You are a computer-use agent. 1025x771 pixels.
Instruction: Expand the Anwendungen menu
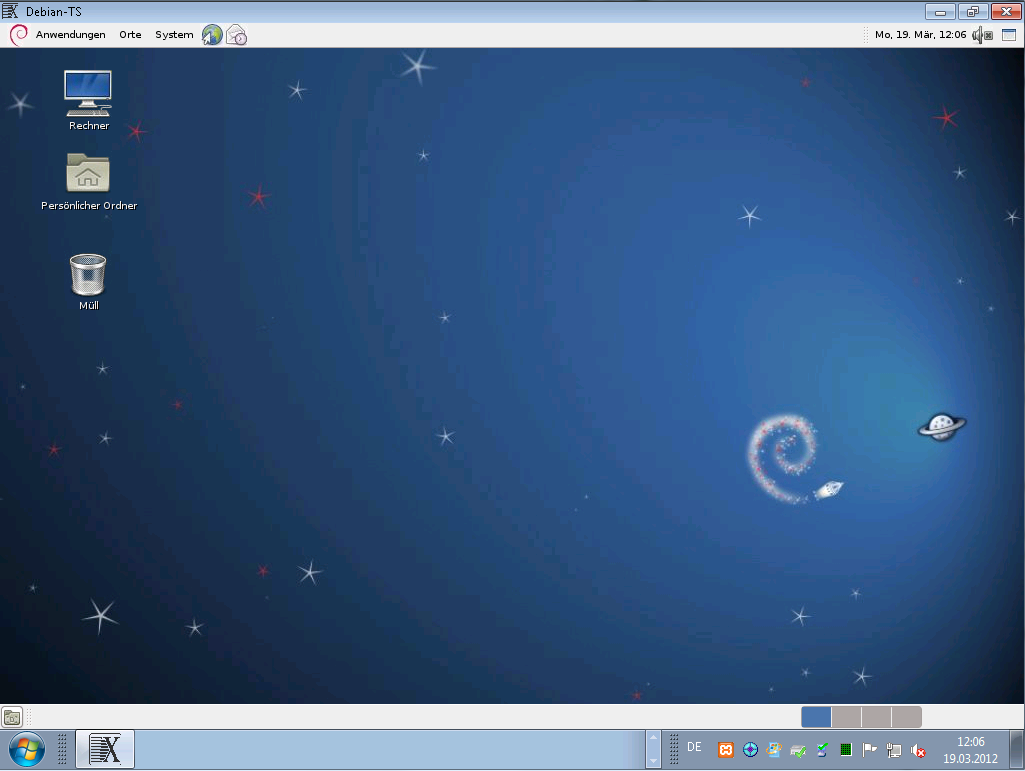(x=70, y=35)
